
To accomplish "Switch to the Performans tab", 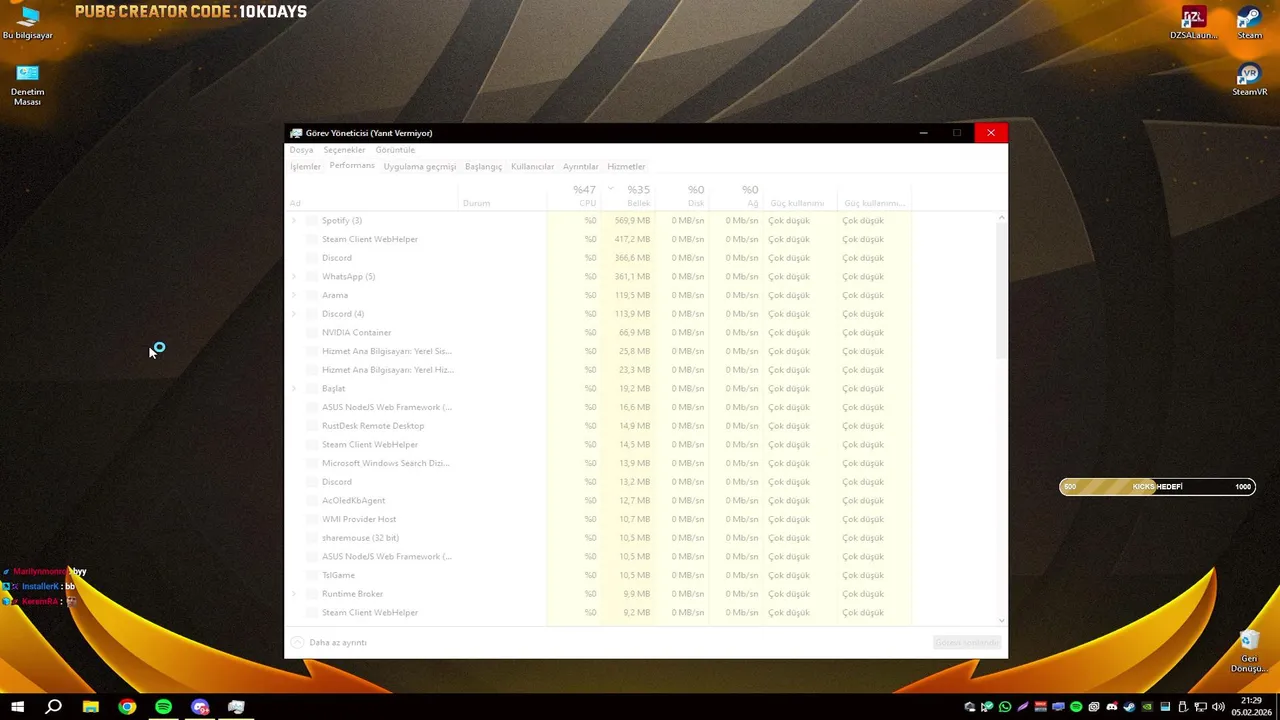I will pos(352,166).
